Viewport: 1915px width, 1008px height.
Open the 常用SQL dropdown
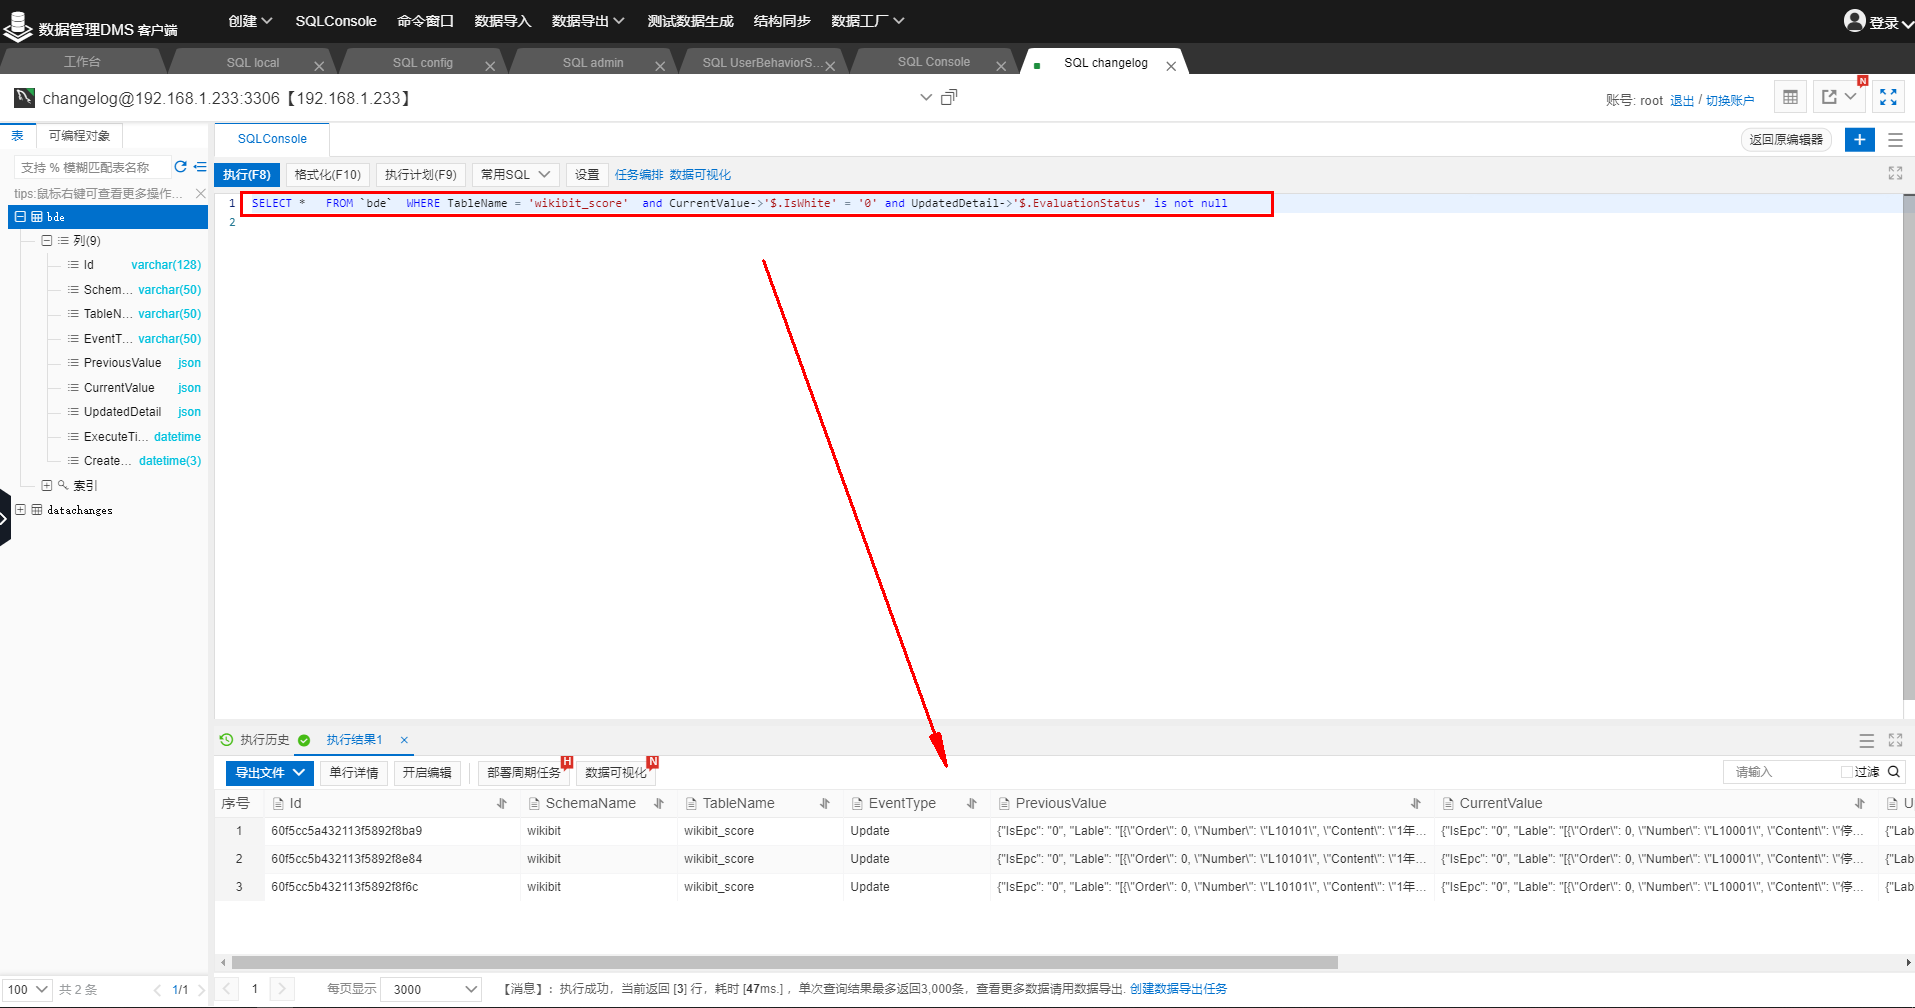[x=515, y=174]
